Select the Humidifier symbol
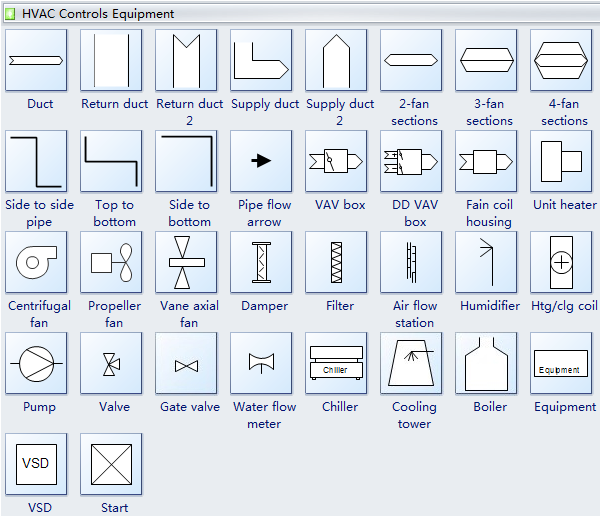The height and width of the screenshot is (517, 600). (486, 262)
